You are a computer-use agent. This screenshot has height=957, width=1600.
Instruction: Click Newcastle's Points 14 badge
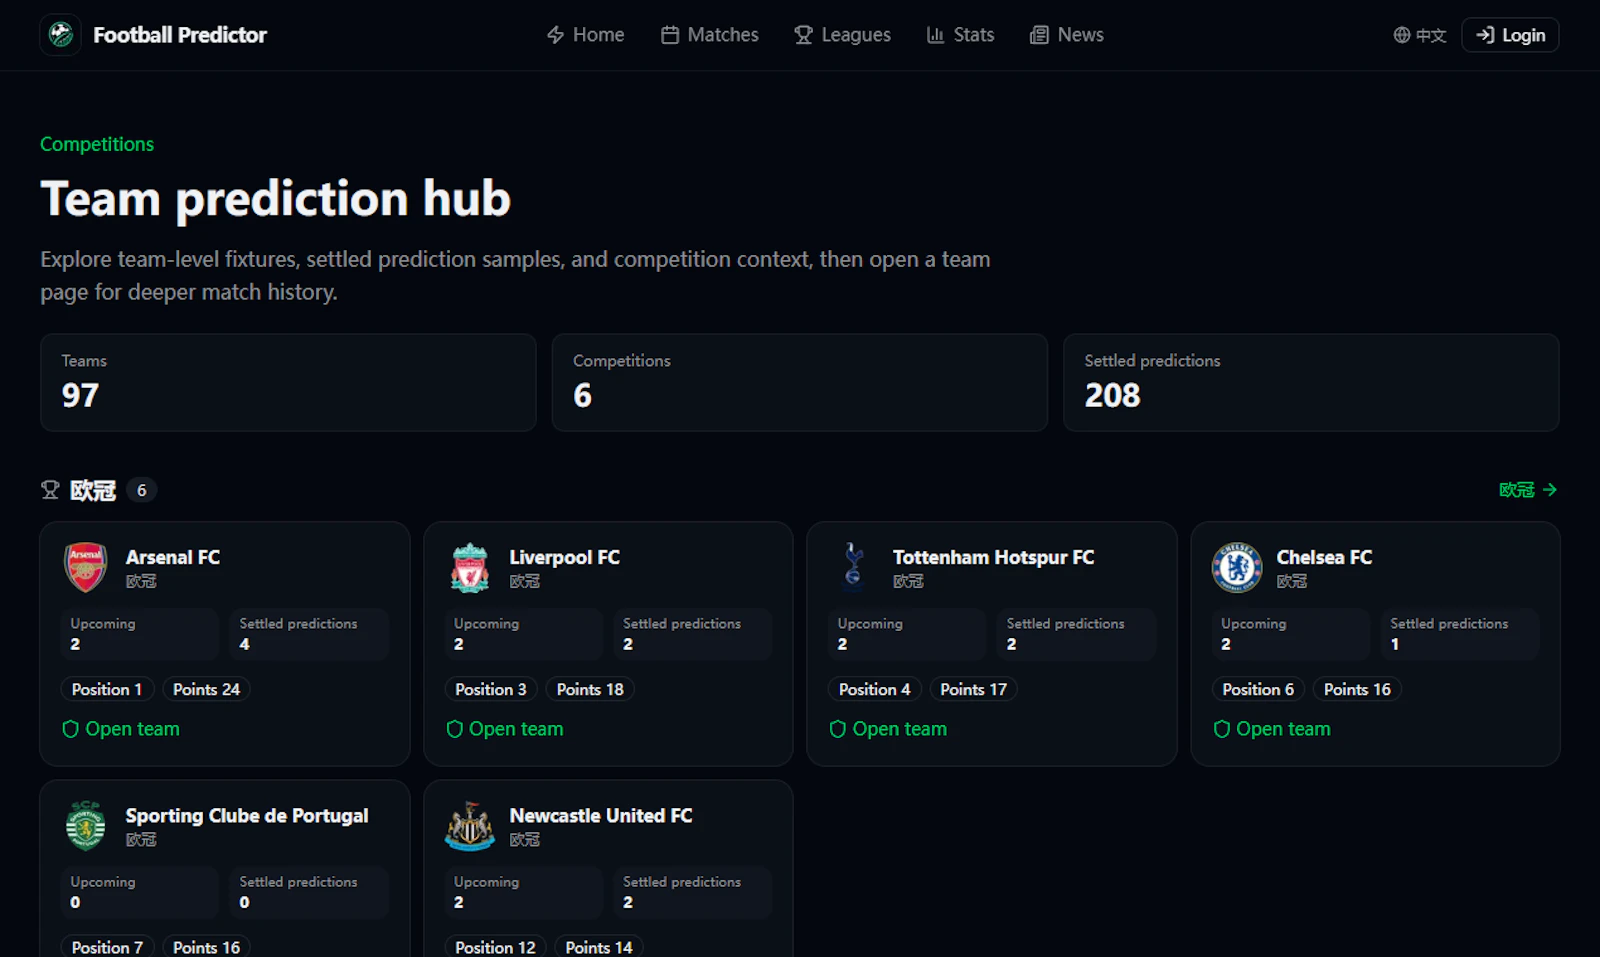[x=599, y=946]
